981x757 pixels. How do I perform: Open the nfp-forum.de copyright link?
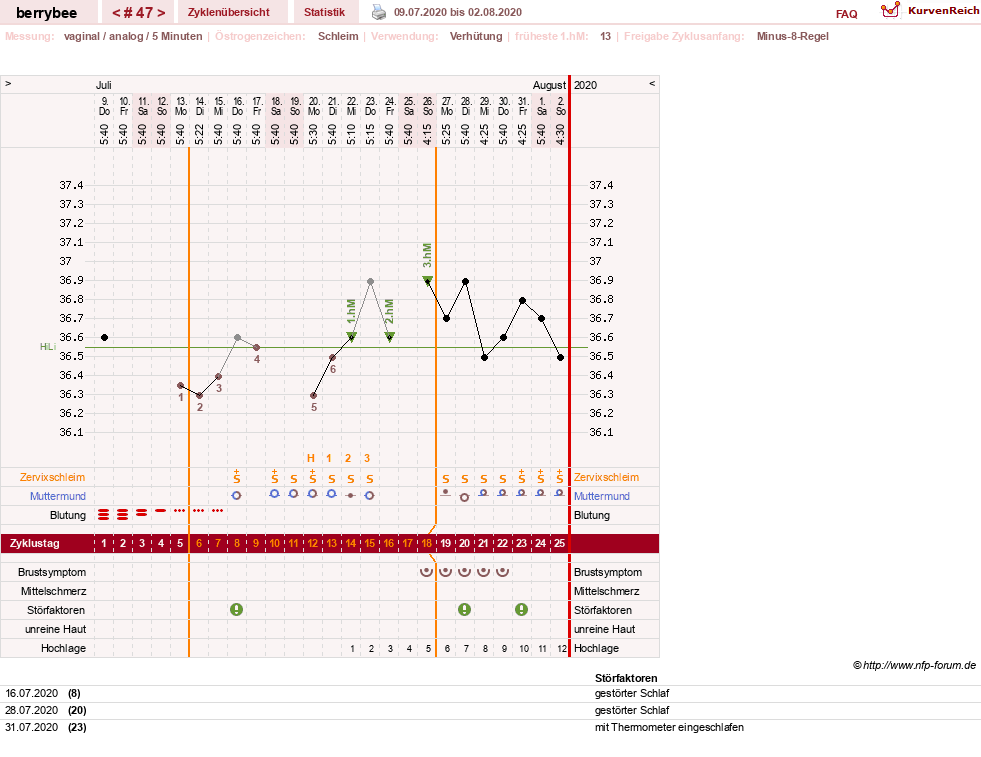(x=914, y=665)
